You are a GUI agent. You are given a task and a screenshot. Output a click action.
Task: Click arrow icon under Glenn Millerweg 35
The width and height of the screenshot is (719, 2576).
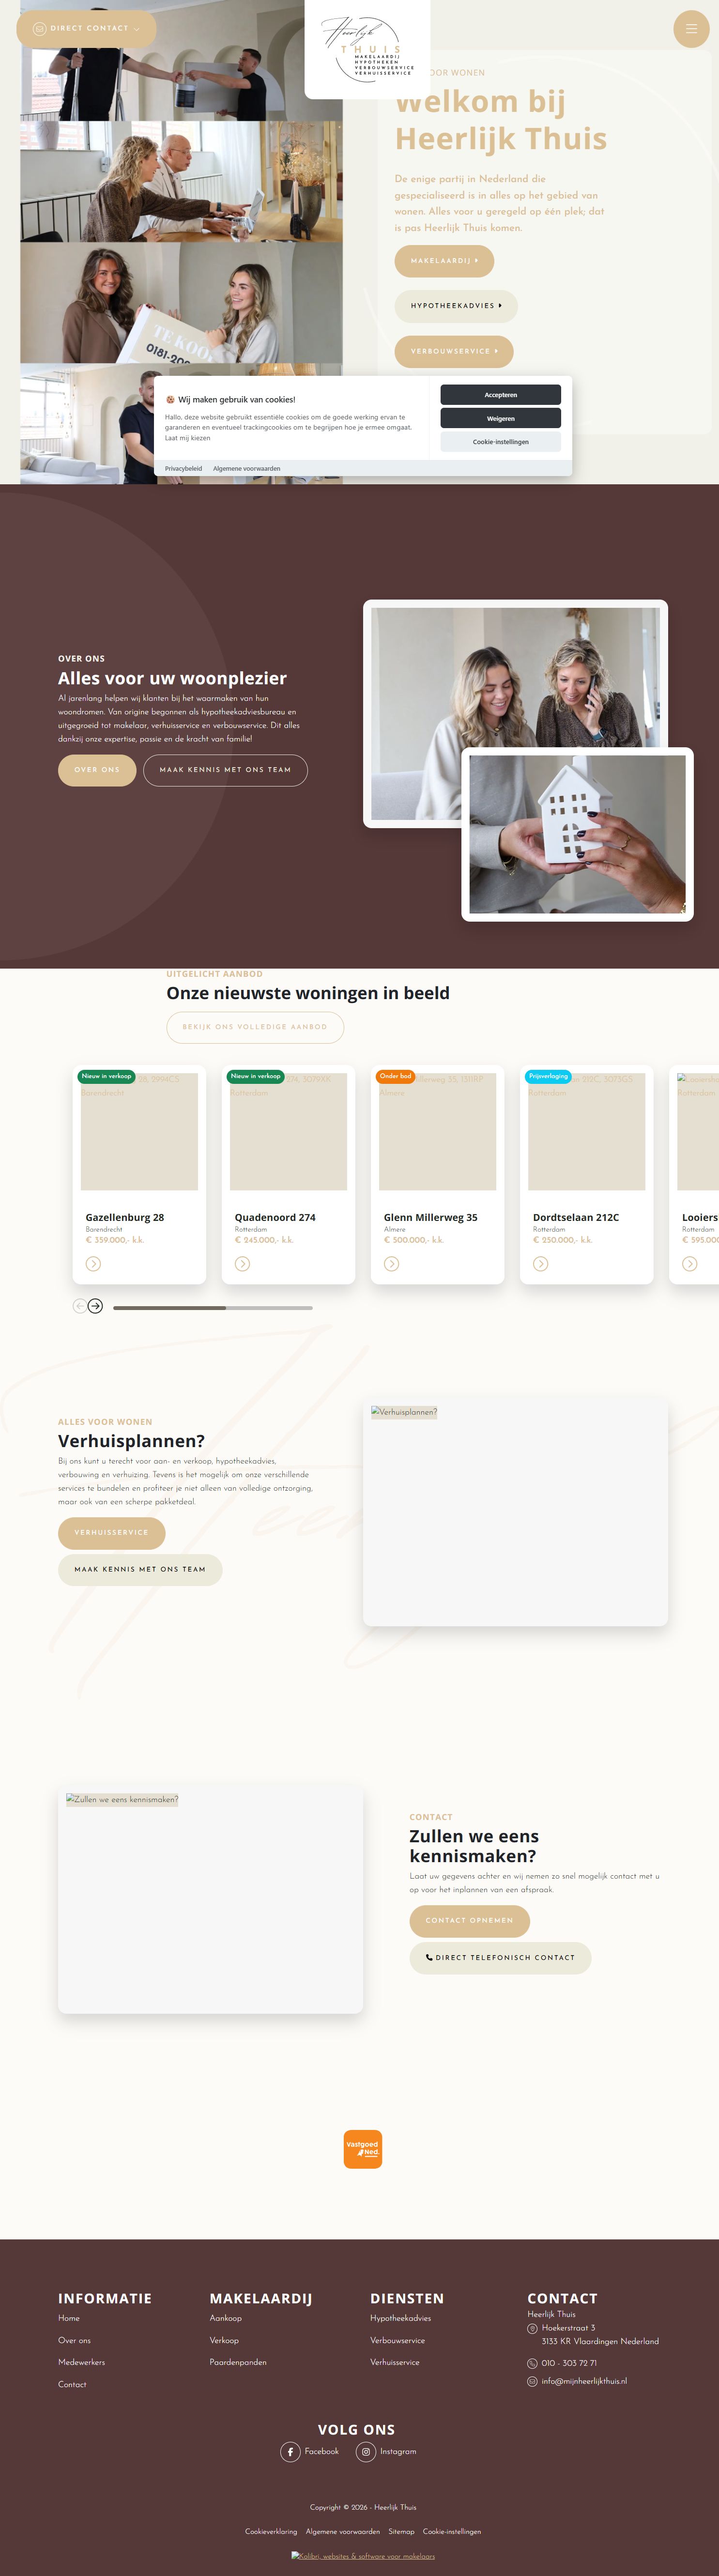tap(391, 1264)
